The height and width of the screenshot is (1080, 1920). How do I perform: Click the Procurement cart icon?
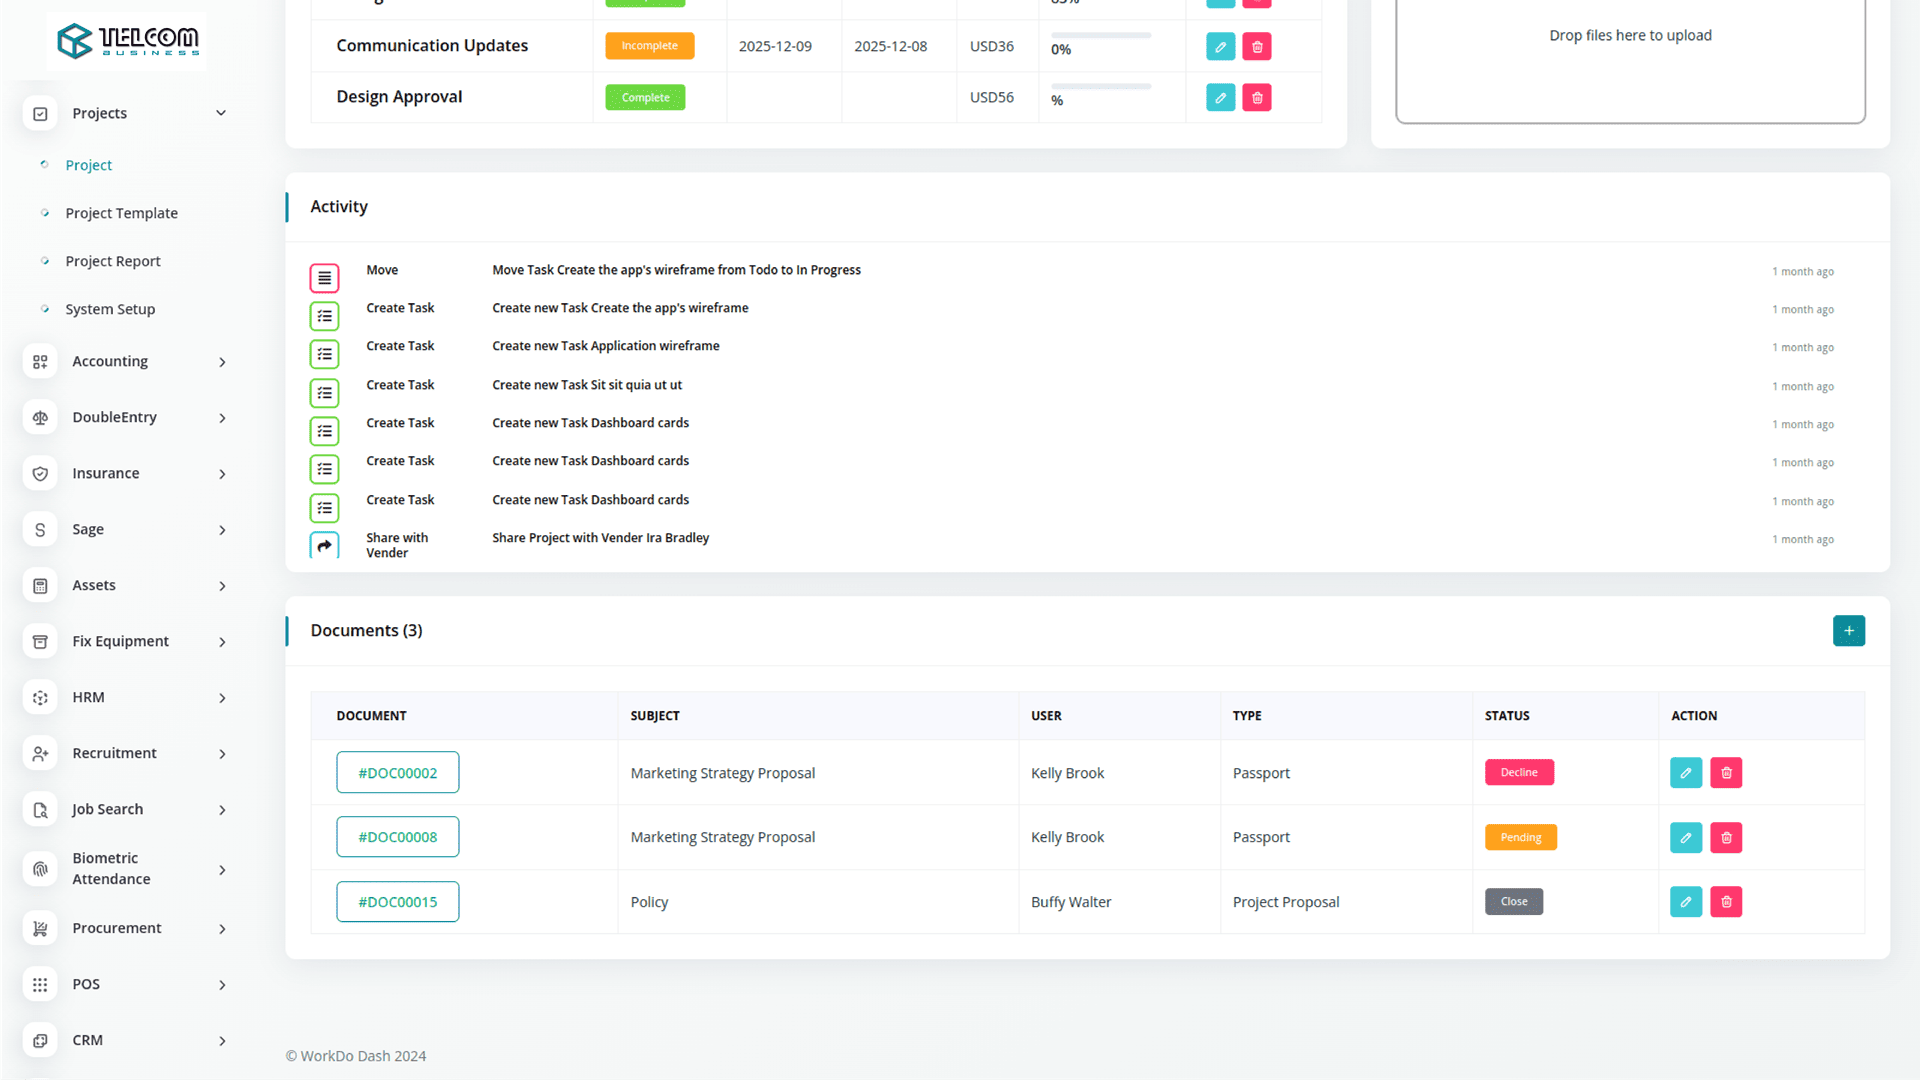click(x=40, y=929)
